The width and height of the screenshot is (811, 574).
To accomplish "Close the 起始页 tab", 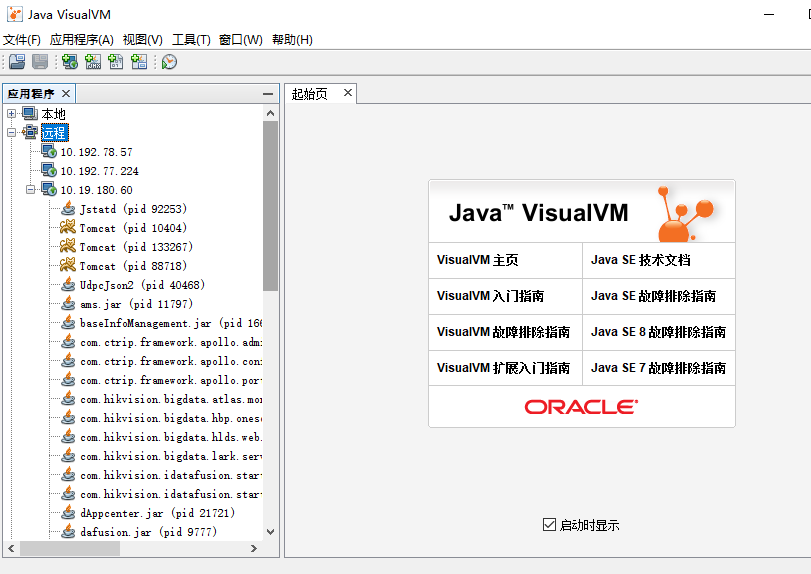I will (348, 93).
